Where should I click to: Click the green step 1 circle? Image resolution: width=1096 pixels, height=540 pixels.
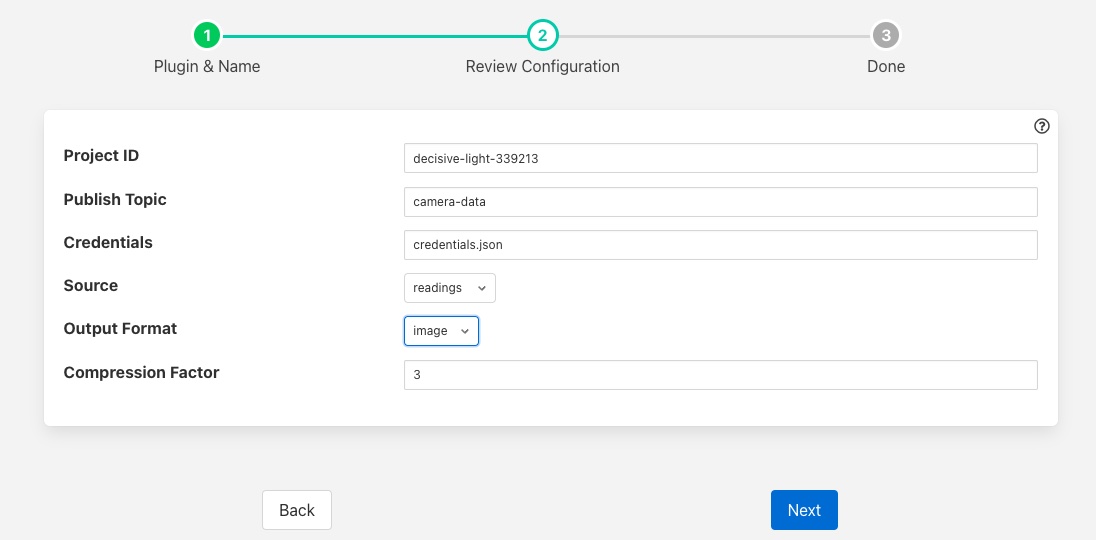(207, 36)
